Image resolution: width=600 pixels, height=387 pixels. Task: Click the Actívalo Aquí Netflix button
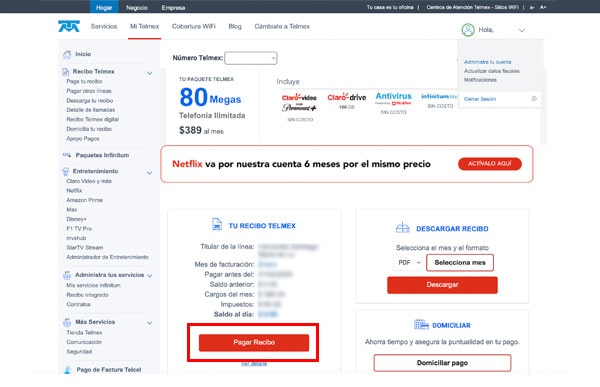coord(490,164)
